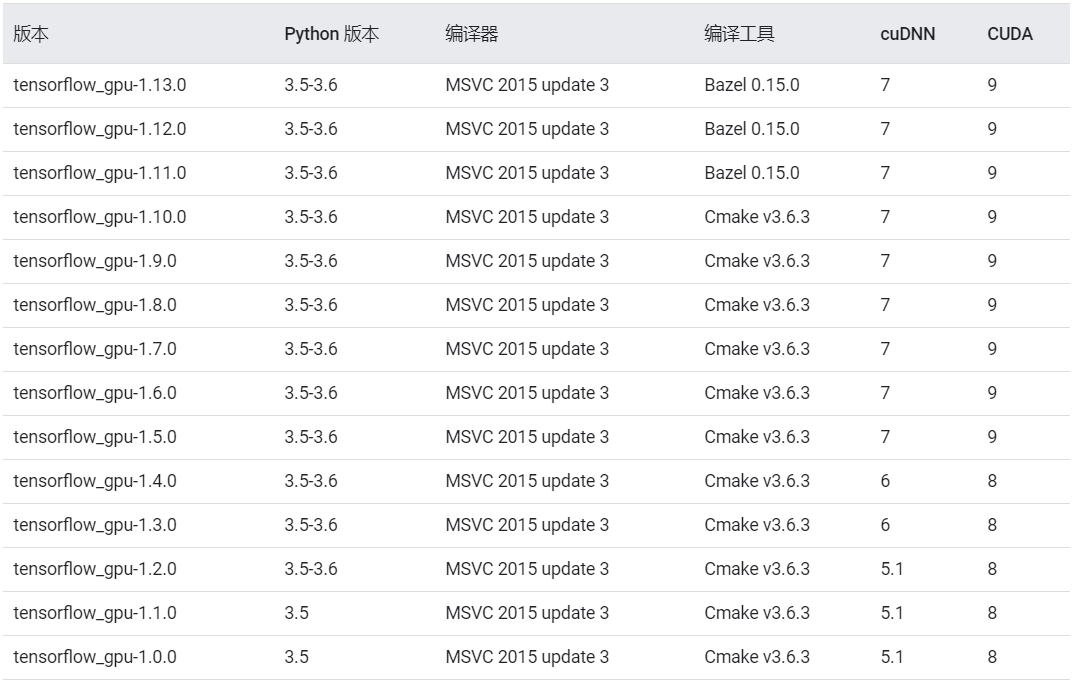Select Python 3.5 in the tensorflow_gpu-1.1.0 row
This screenshot has width=1076, height=683.
(296, 613)
